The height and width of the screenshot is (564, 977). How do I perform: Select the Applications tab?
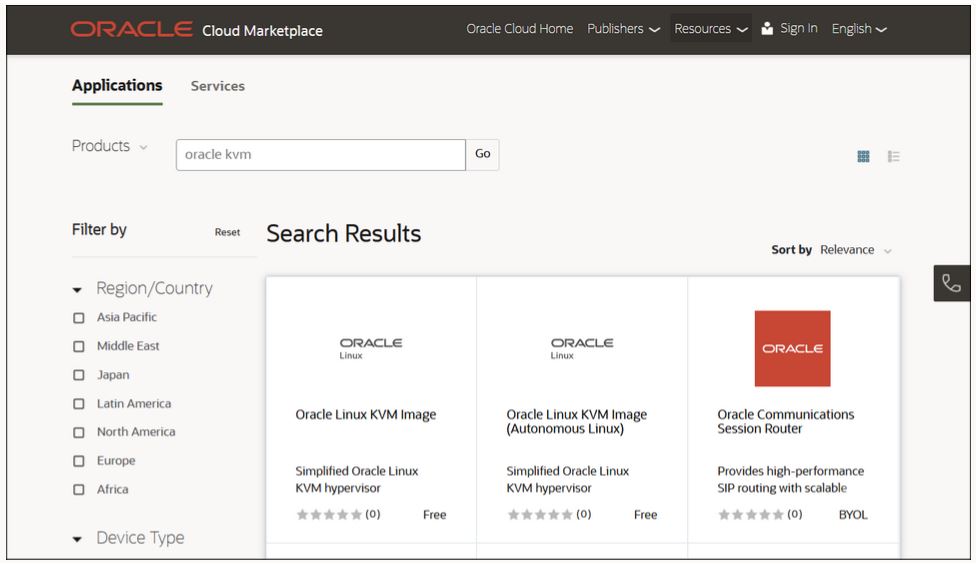tap(117, 85)
